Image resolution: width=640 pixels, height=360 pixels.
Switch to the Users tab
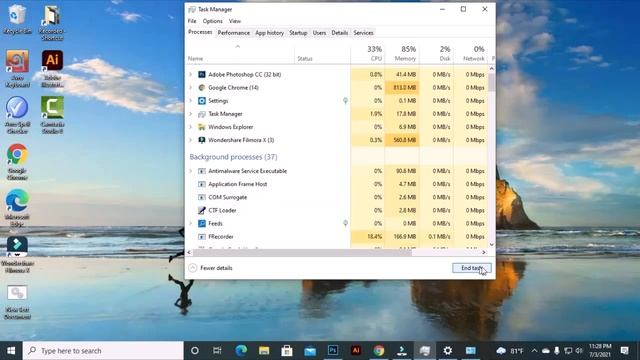point(319,33)
